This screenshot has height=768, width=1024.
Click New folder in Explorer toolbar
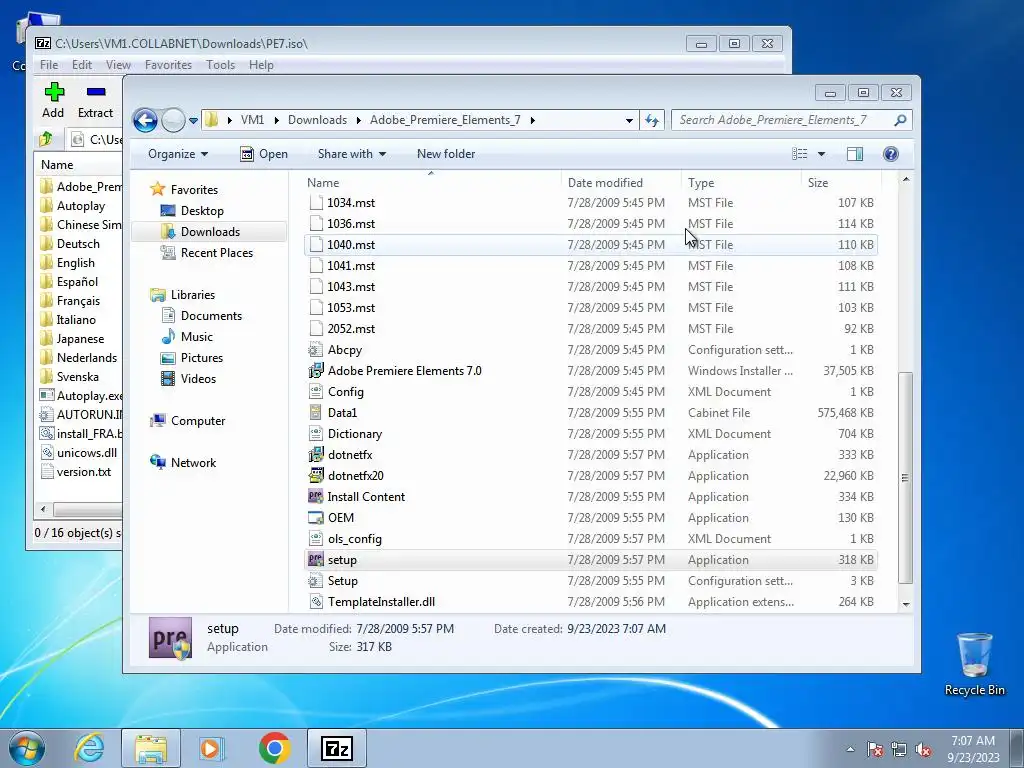446,154
